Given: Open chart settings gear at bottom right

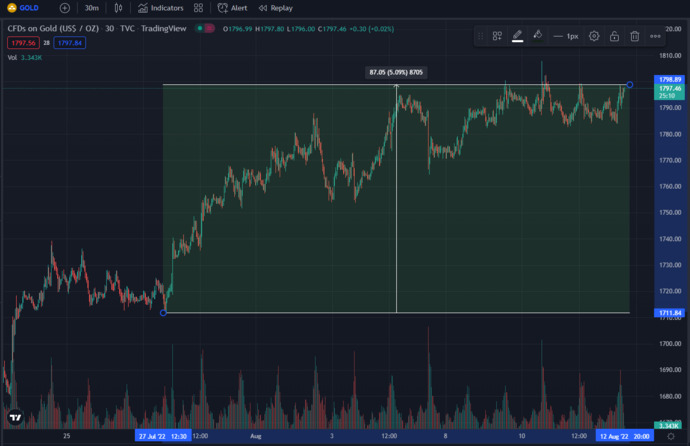Looking at the screenshot, I should (671, 436).
